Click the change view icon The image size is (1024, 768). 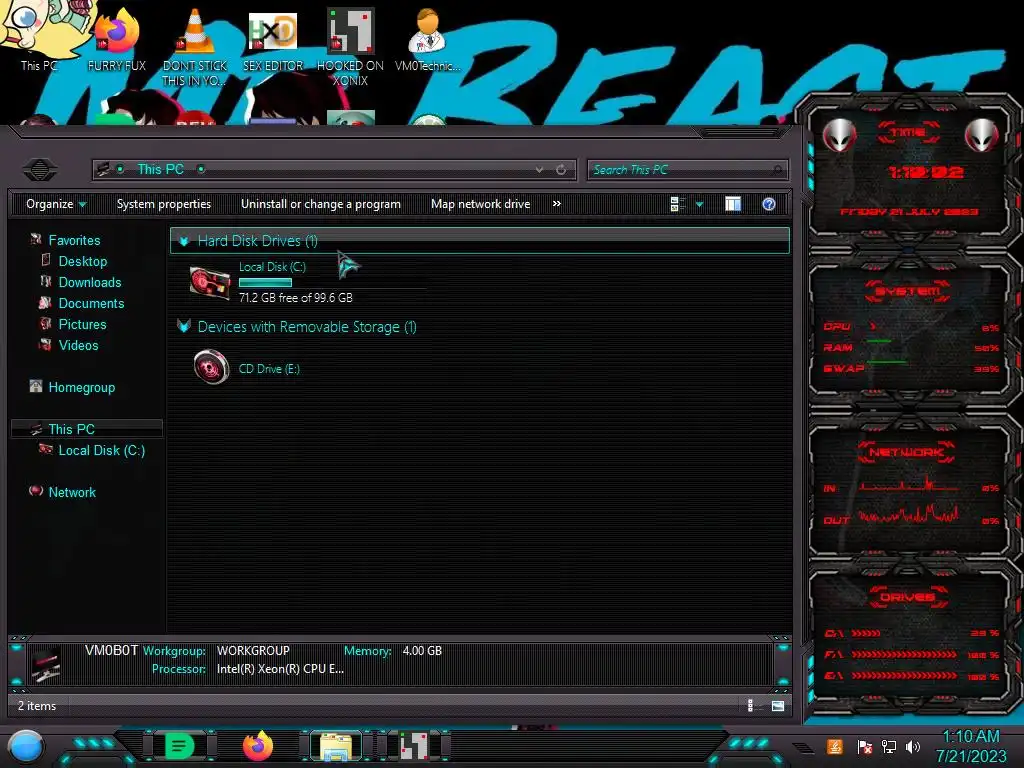tap(677, 204)
